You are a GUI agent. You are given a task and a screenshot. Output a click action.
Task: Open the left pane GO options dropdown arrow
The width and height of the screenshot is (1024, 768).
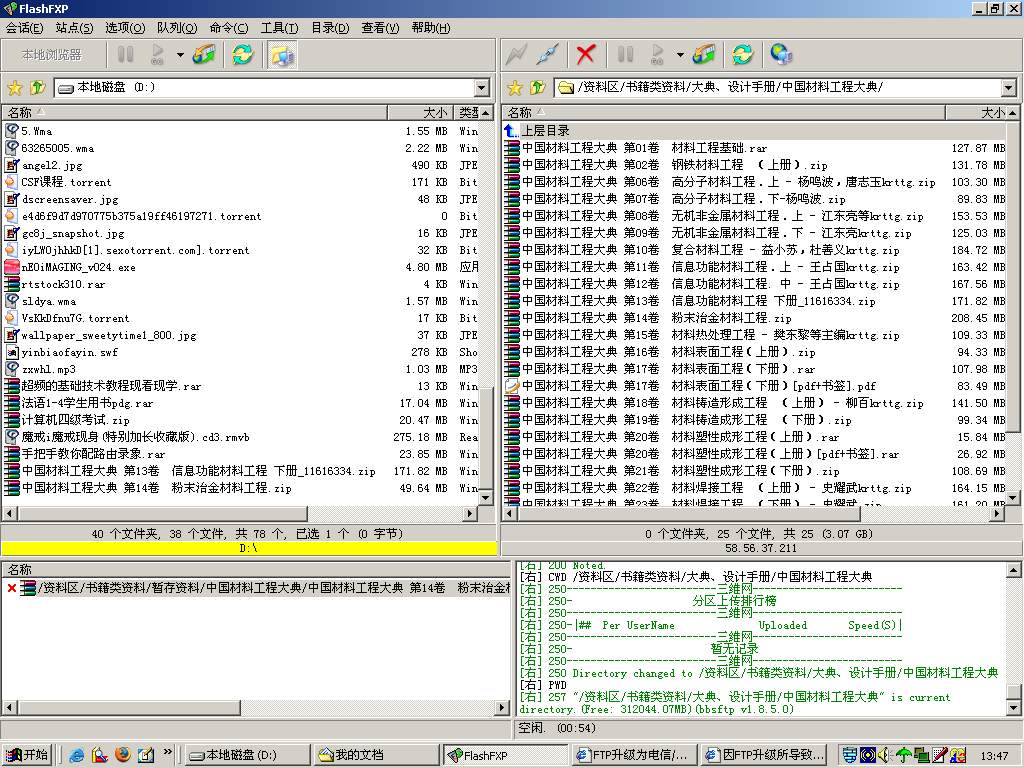pyautogui.click(x=180, y=55)
